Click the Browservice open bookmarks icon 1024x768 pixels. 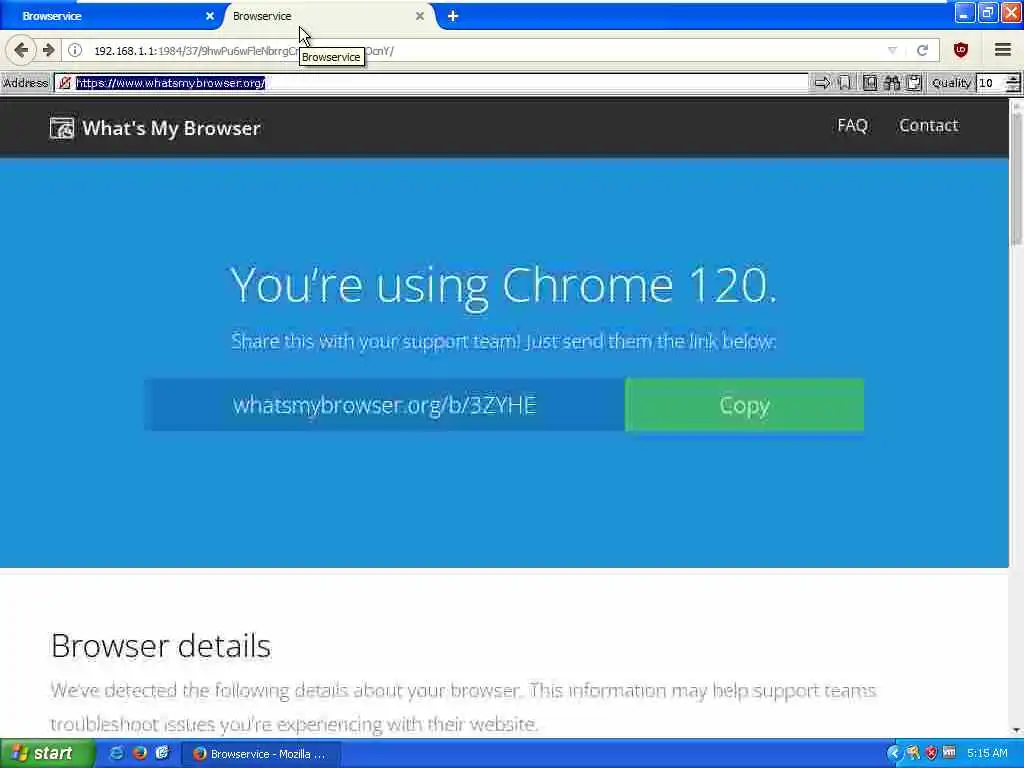tap(870, 83)
